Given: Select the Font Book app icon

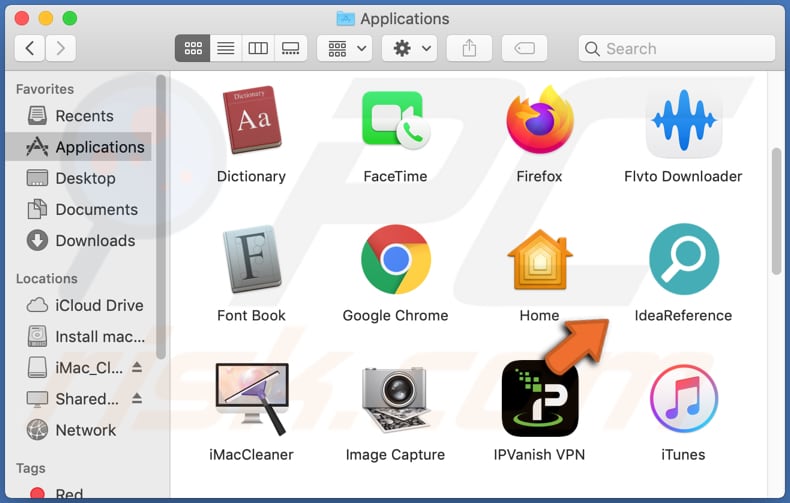Looking at the screenshot, I should (x=251, y=259).
